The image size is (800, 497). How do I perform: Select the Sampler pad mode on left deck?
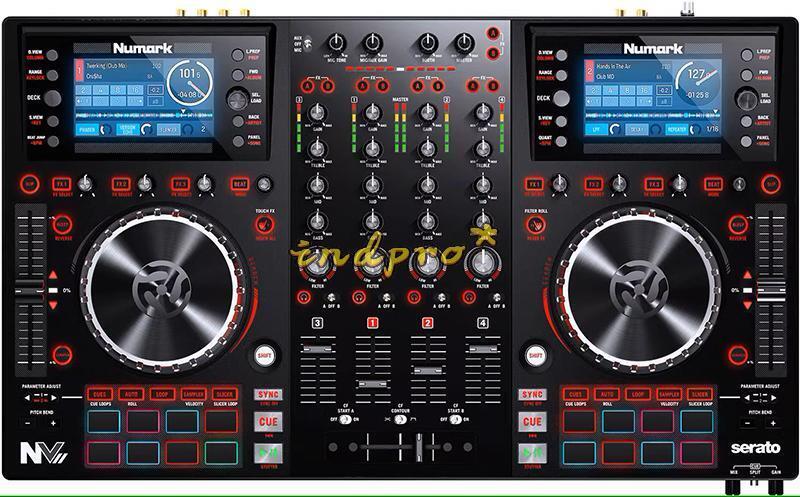(x=194, y=394)
